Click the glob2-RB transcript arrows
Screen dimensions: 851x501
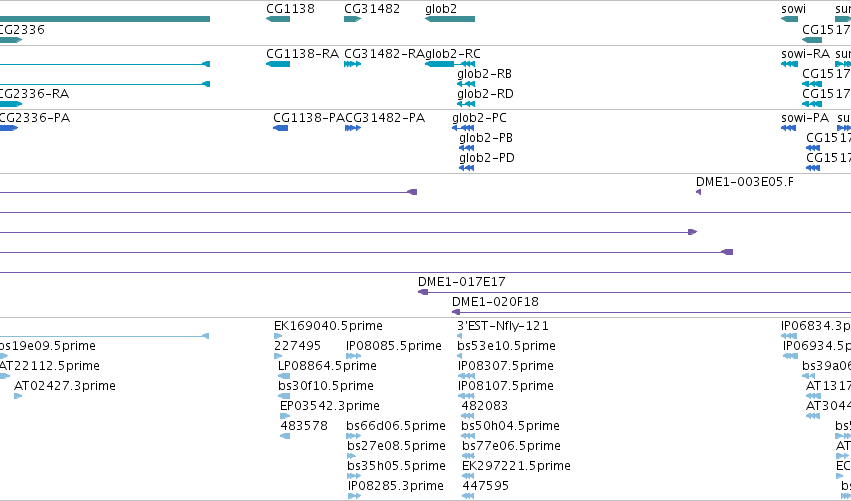(466, 84)
